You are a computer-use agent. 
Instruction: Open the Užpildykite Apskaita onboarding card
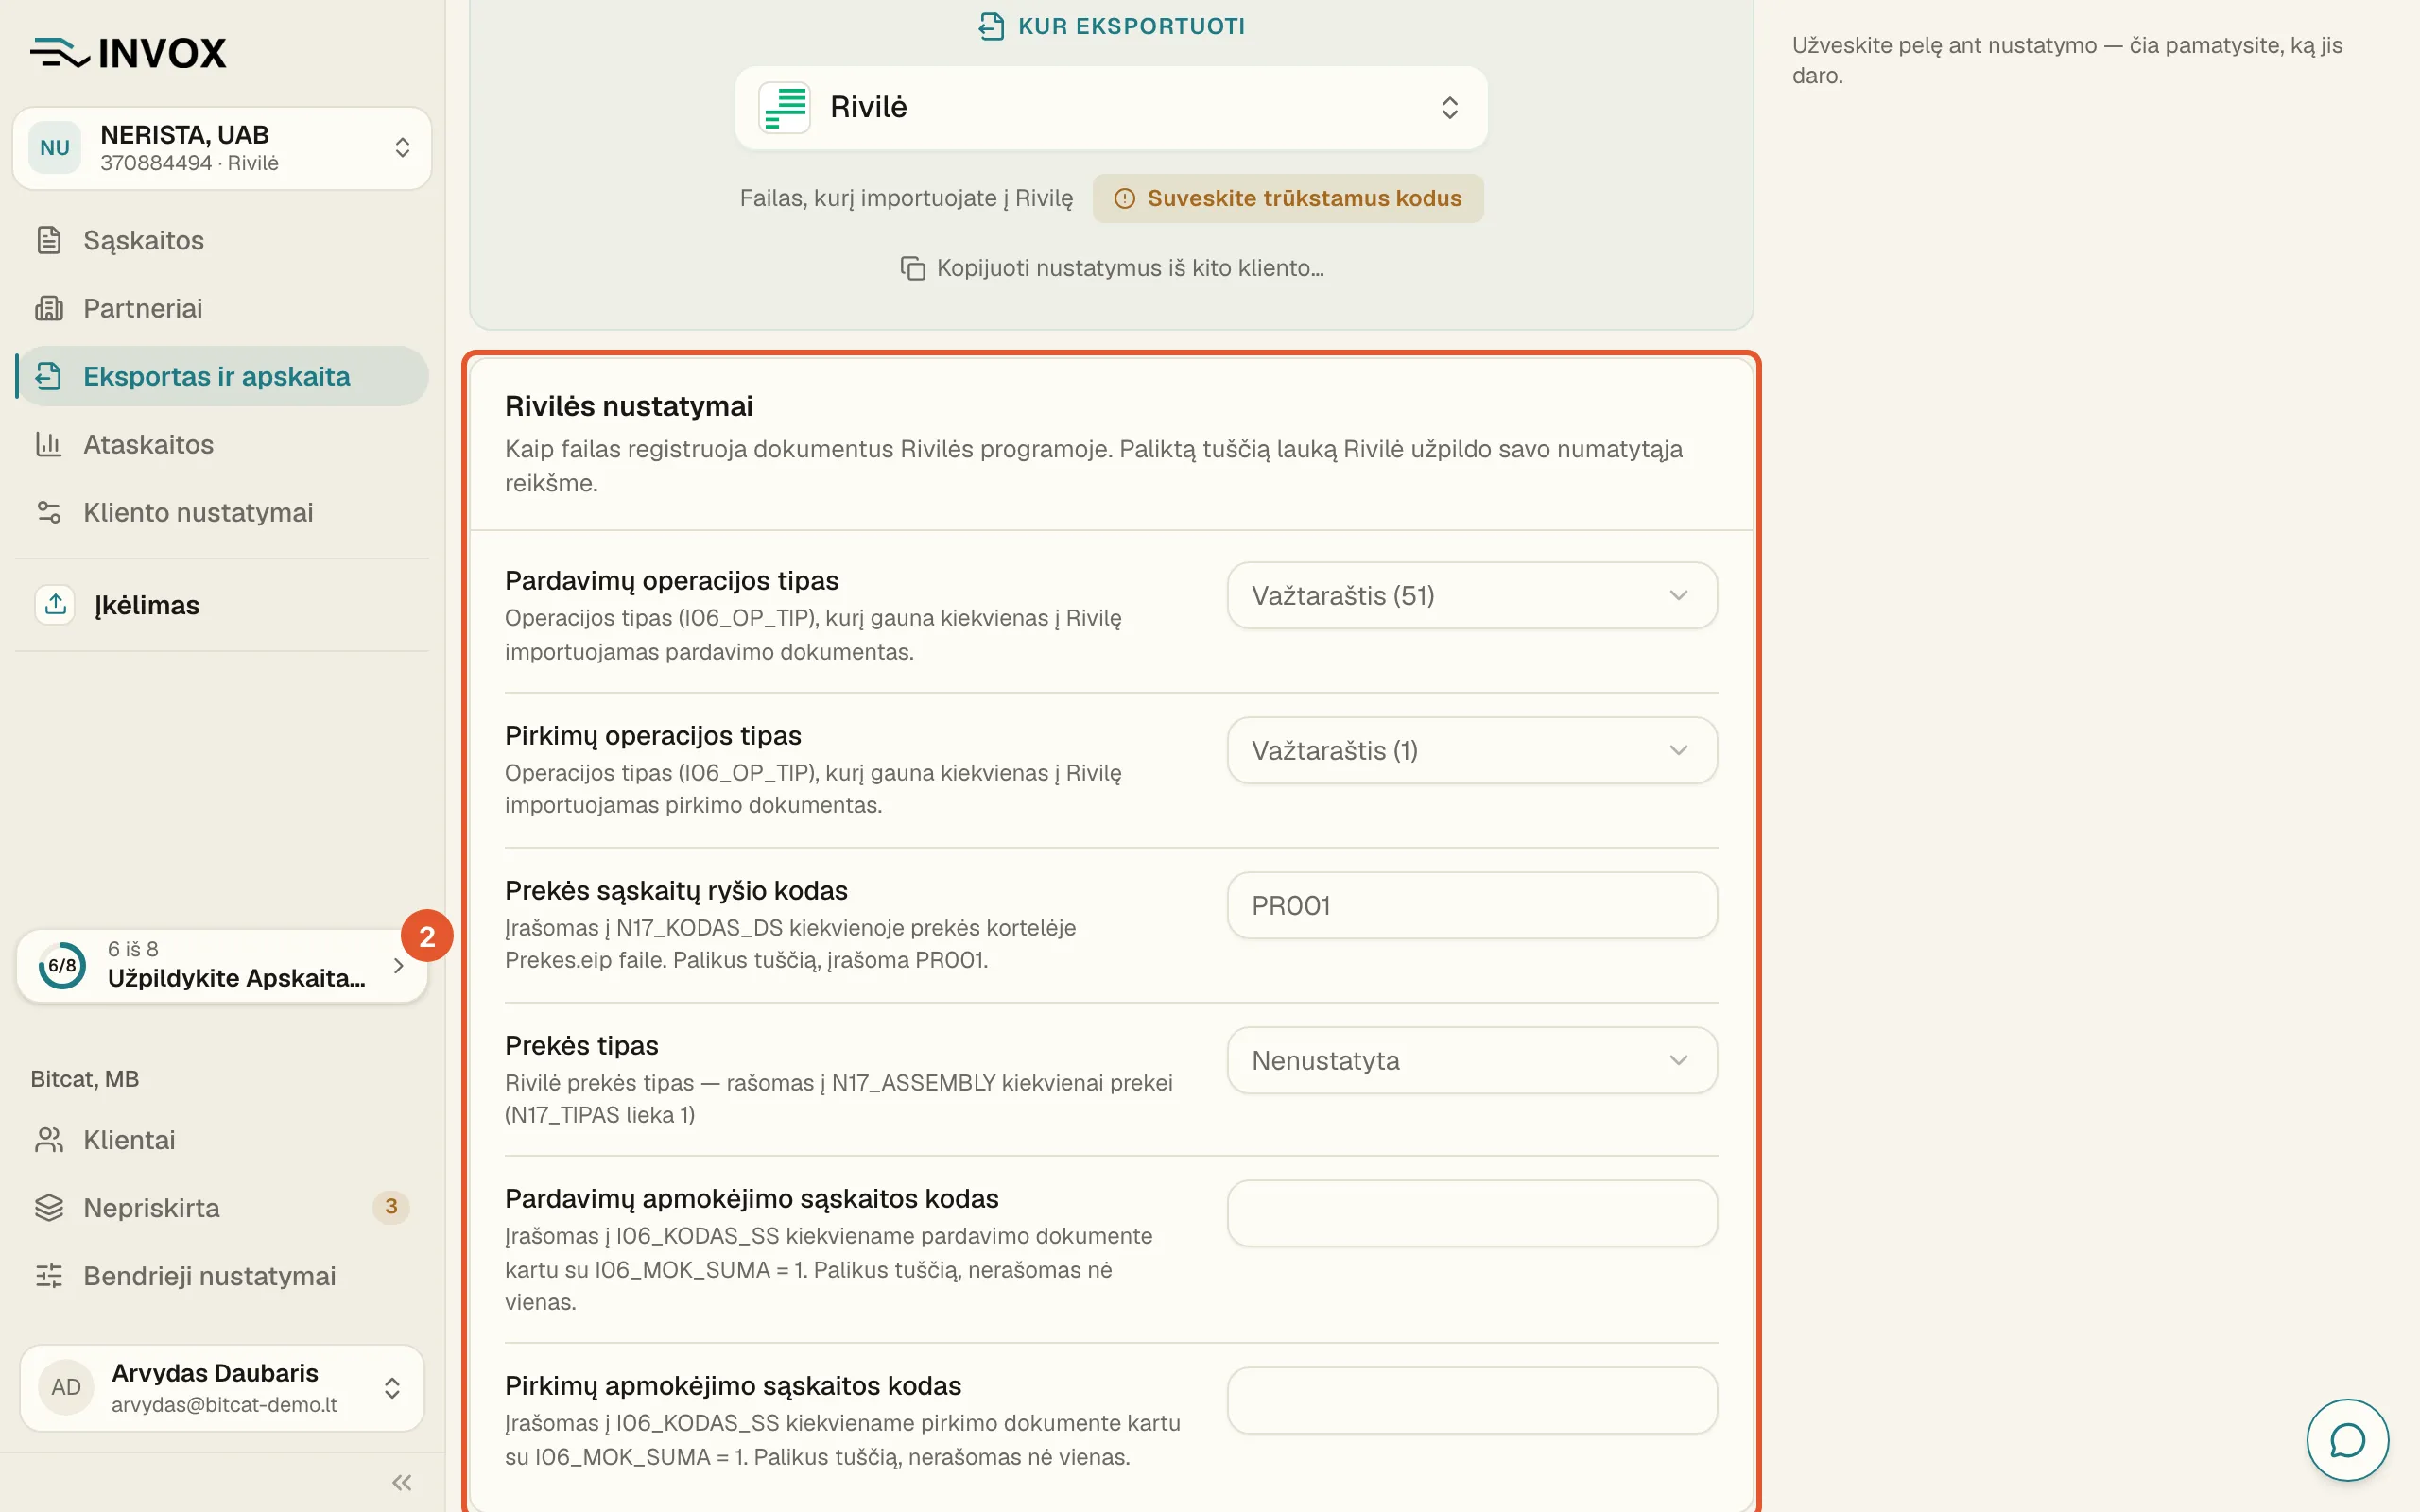222,965
